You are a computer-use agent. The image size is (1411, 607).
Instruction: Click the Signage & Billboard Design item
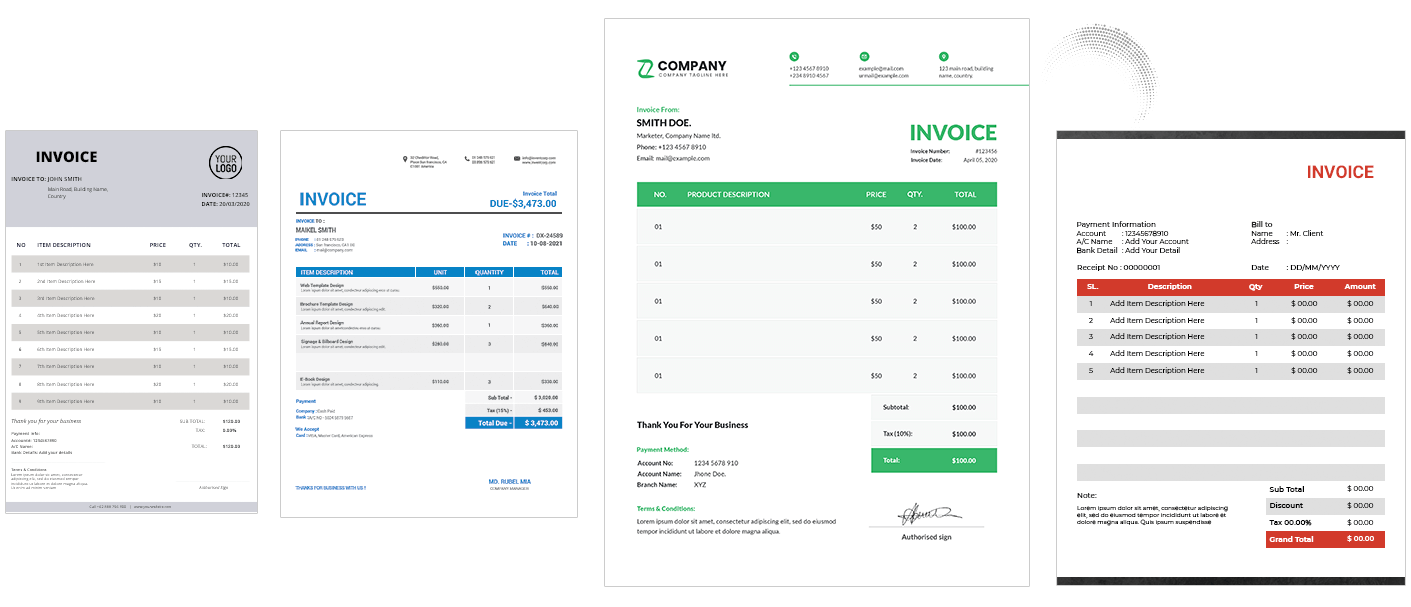[x=326, y=342]
